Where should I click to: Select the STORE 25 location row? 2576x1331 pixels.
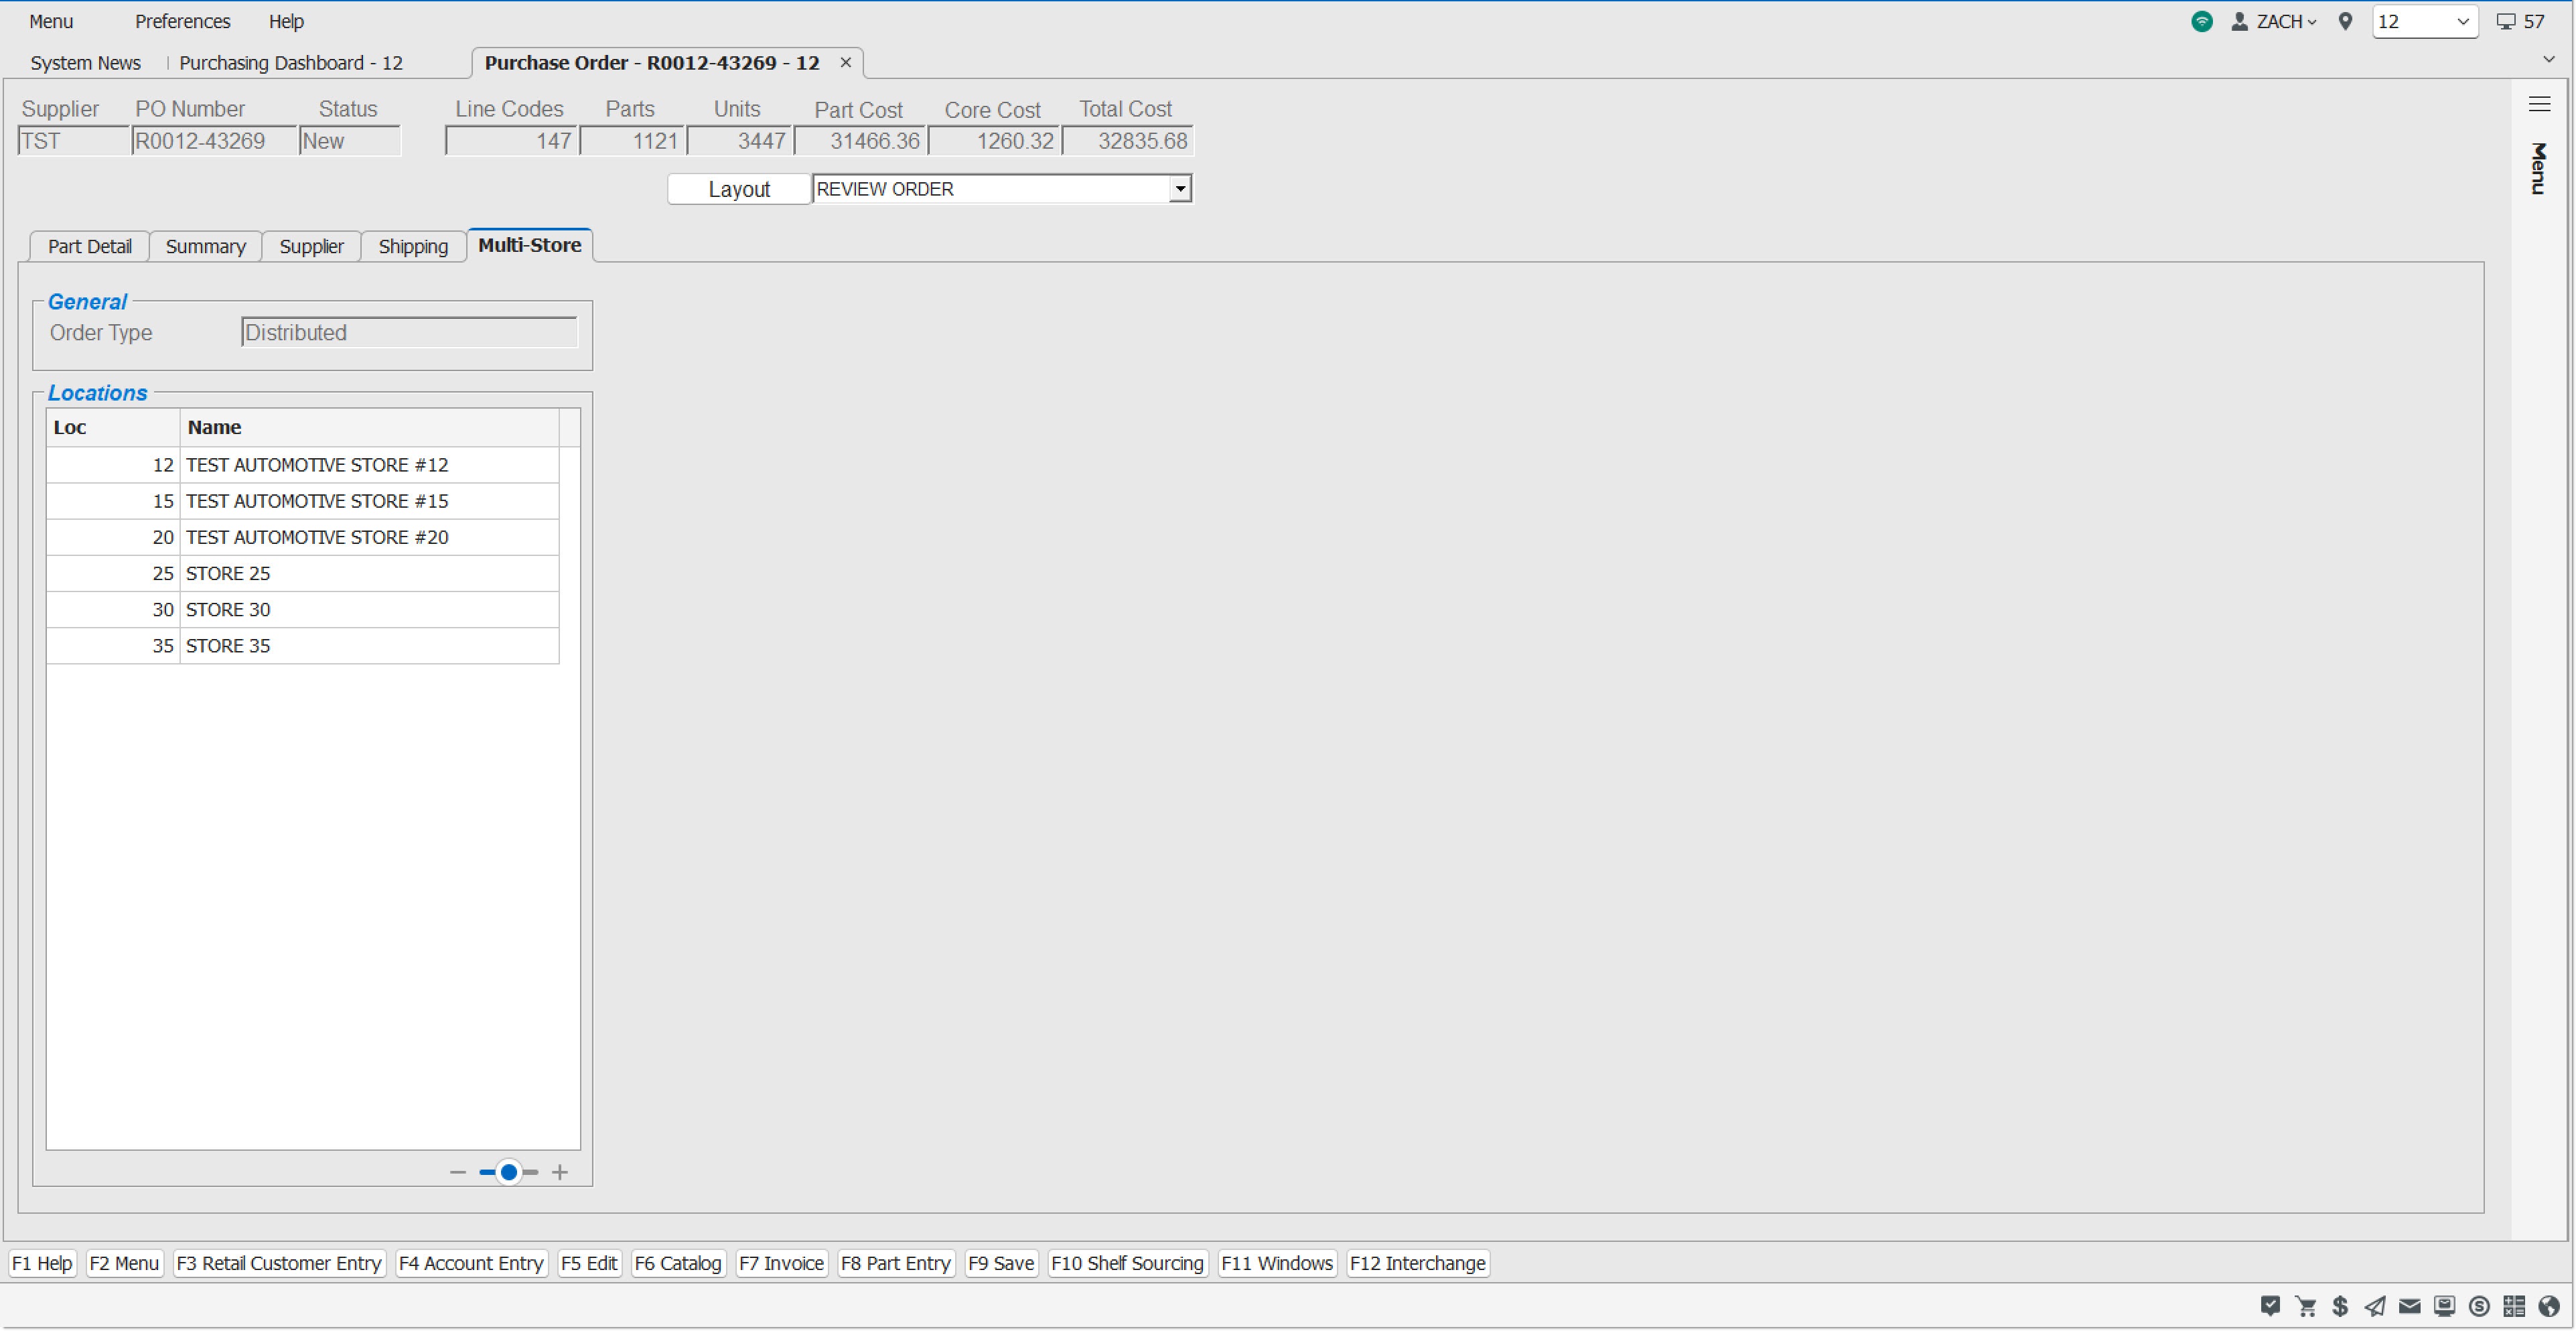(302, 573)
